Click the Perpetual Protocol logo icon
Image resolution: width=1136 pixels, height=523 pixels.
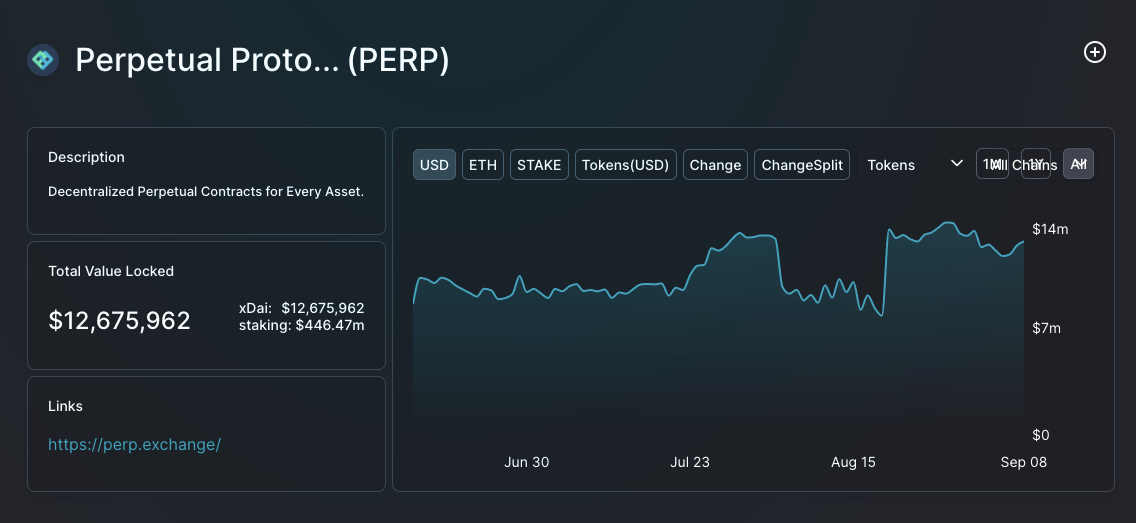point(43,59)
